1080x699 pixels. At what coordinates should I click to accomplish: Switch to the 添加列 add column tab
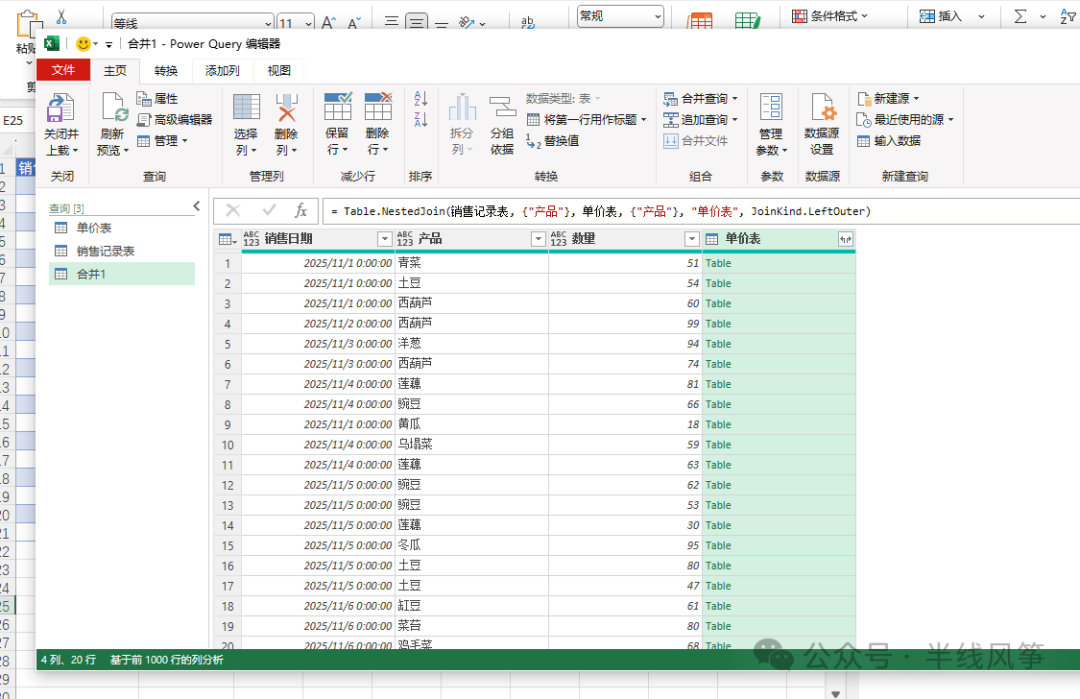click(x=222, y=70)
